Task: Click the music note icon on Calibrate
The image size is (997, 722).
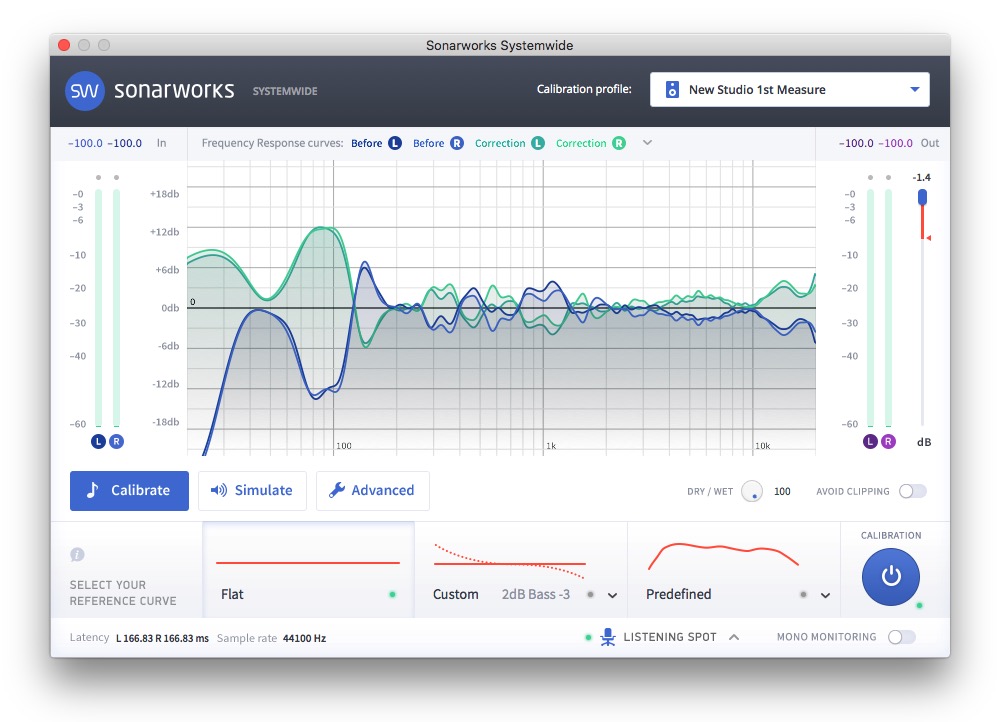Action: pyautogui.click(x=93, y=489)
